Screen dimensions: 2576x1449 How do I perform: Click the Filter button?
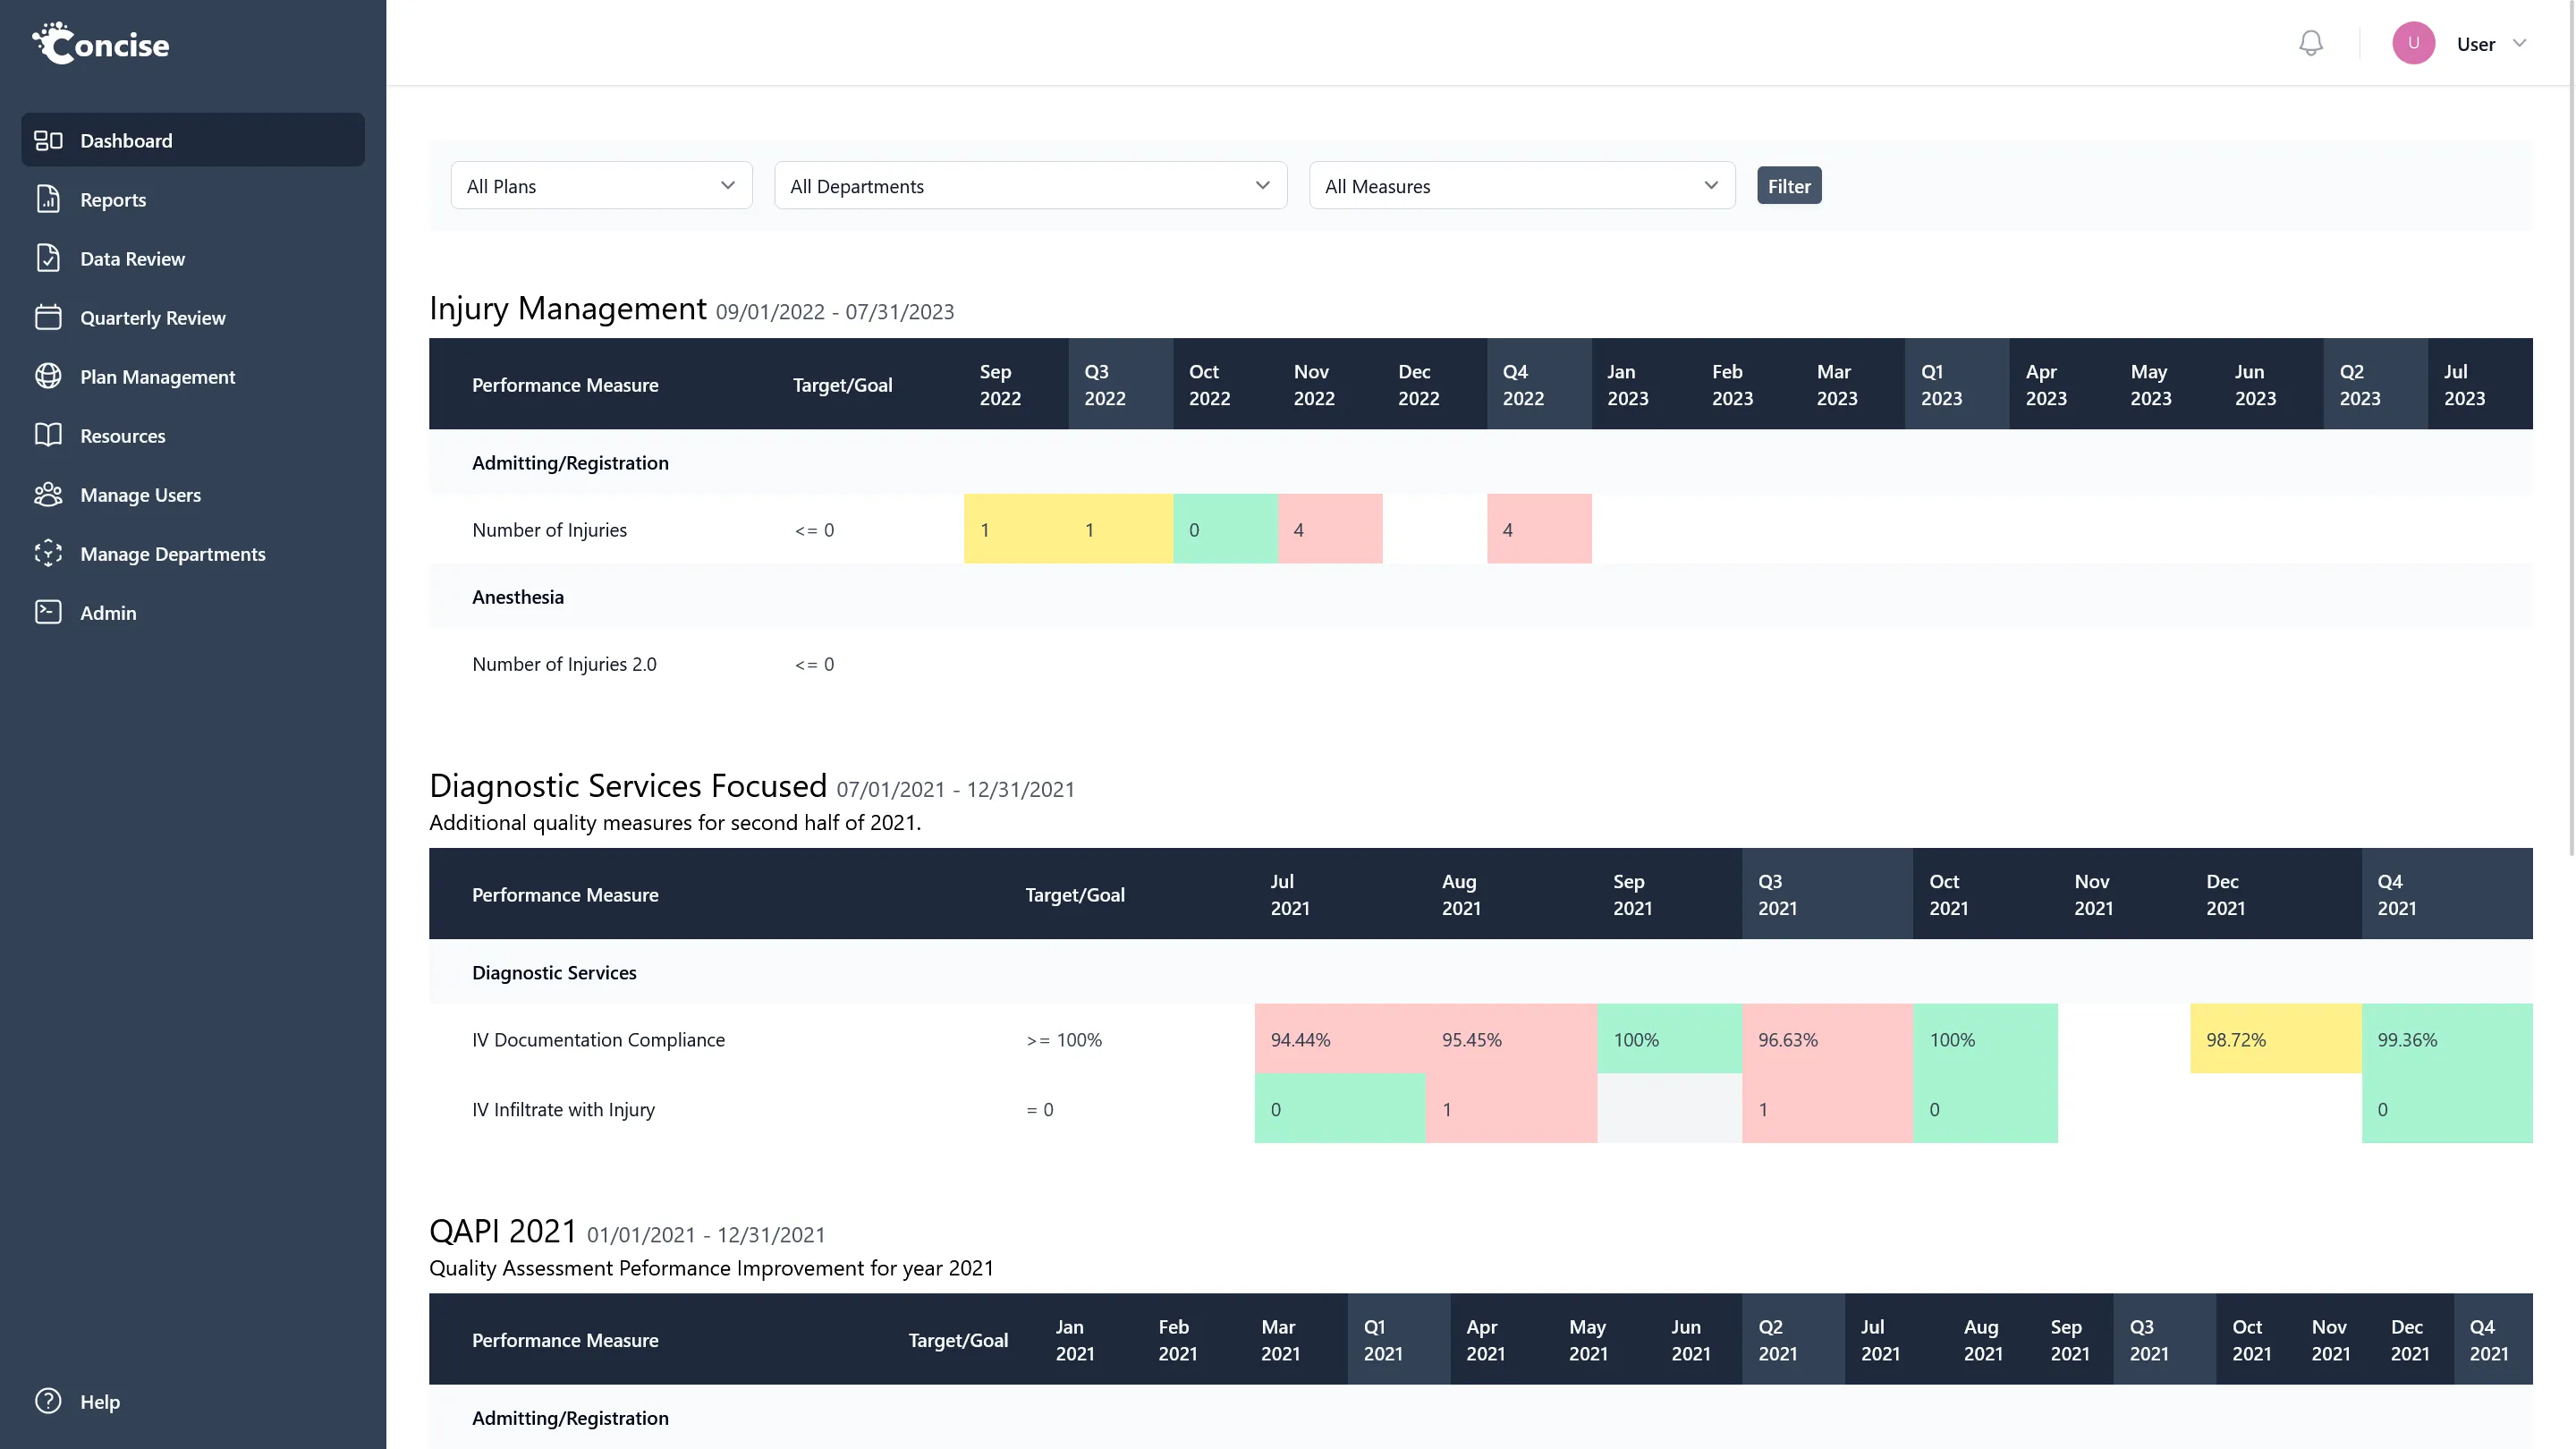click(x=1789, y=186)
